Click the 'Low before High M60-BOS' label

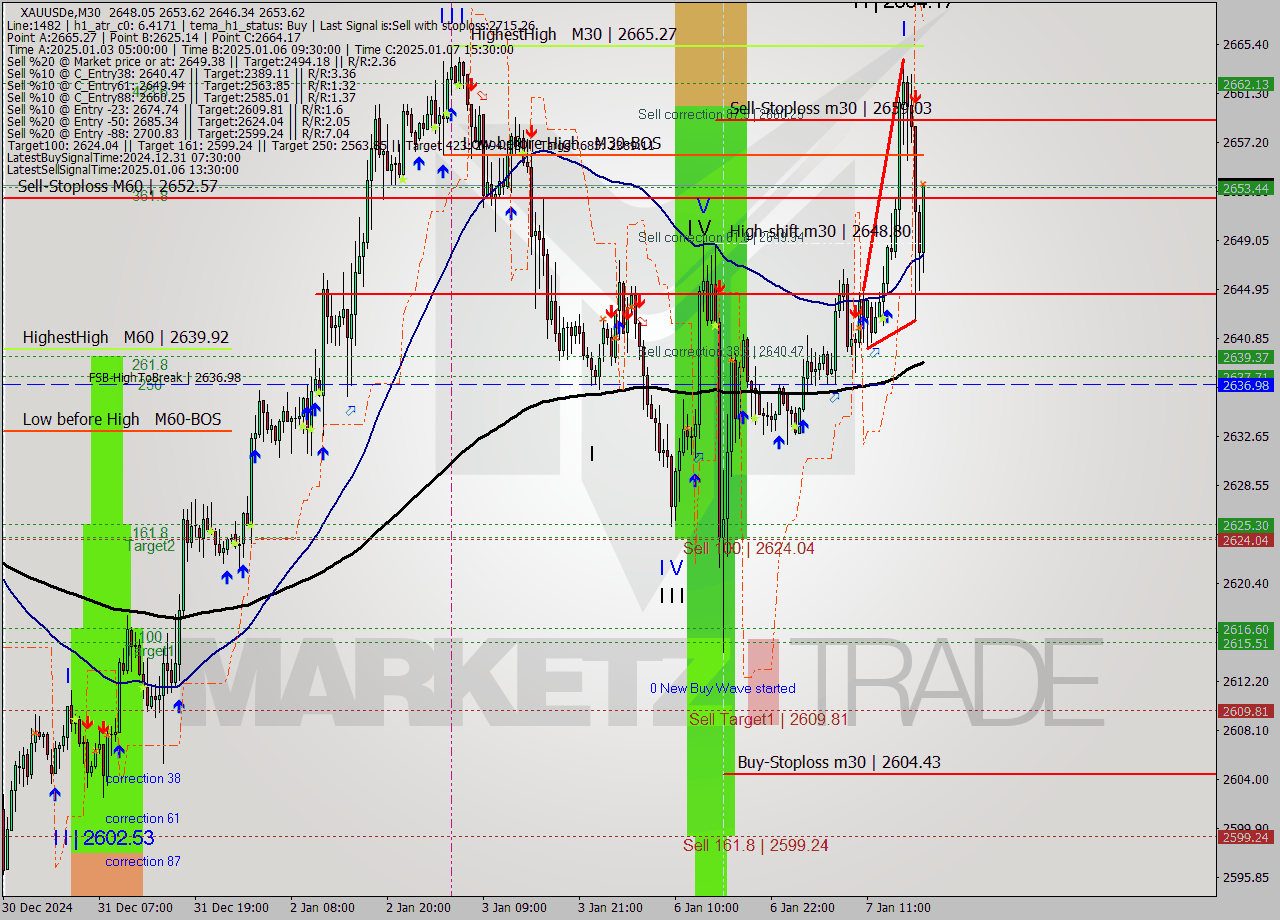[x=122, y=419]
